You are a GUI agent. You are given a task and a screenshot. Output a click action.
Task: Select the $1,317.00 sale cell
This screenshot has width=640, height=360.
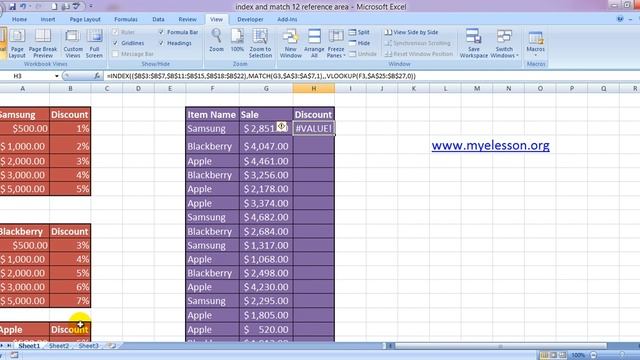[x=266, y=245]
